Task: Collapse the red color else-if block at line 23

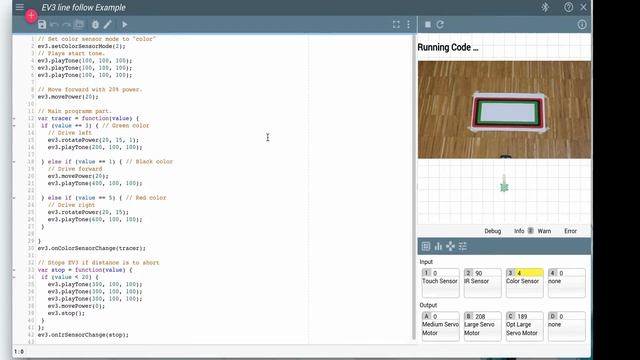Action: [x=14, y=198]
